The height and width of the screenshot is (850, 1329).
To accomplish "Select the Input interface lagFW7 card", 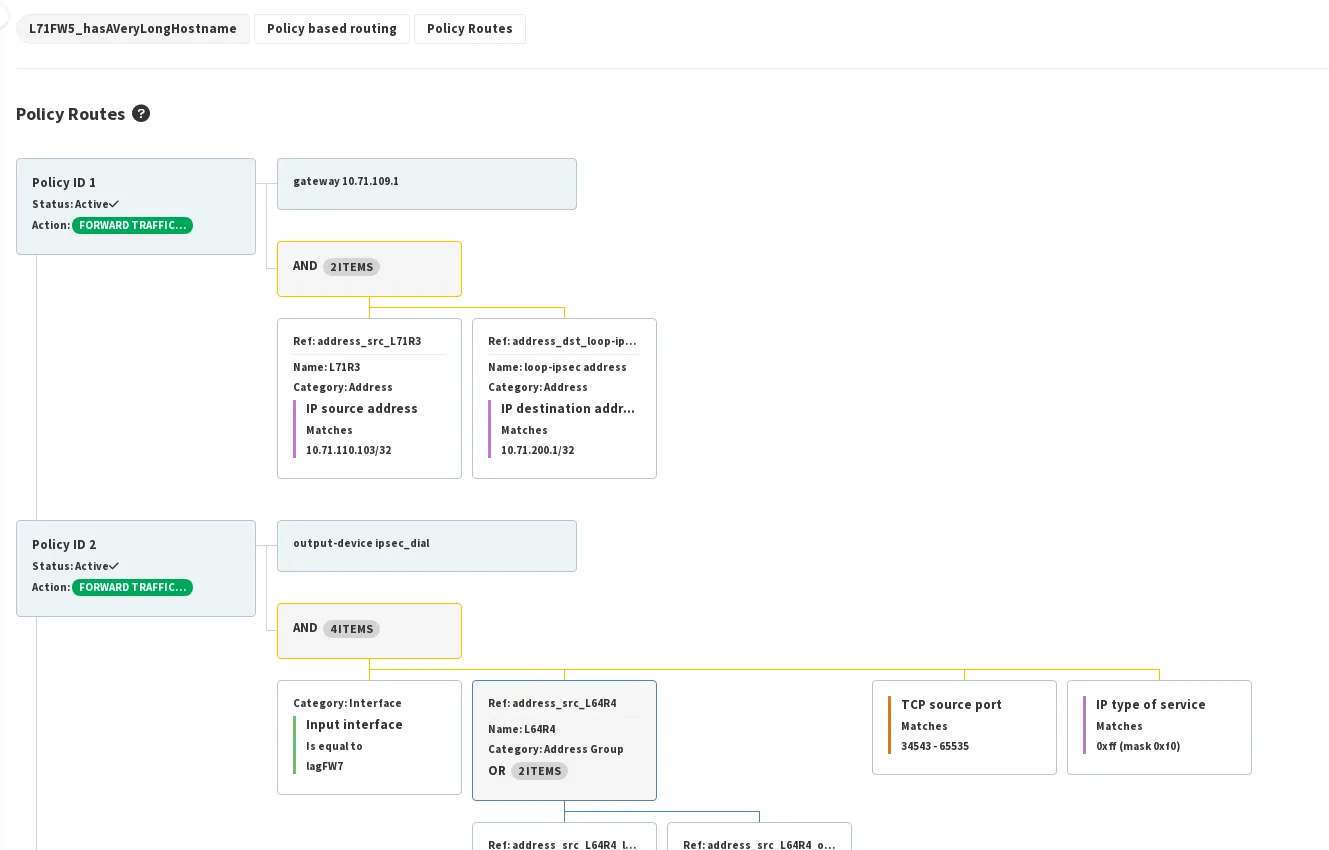I will (x=369, y=737).
